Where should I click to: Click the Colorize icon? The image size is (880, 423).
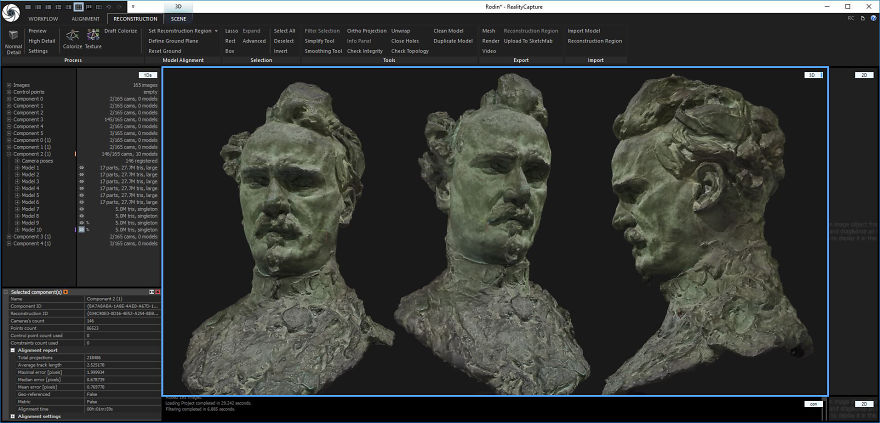coord(73,35)
